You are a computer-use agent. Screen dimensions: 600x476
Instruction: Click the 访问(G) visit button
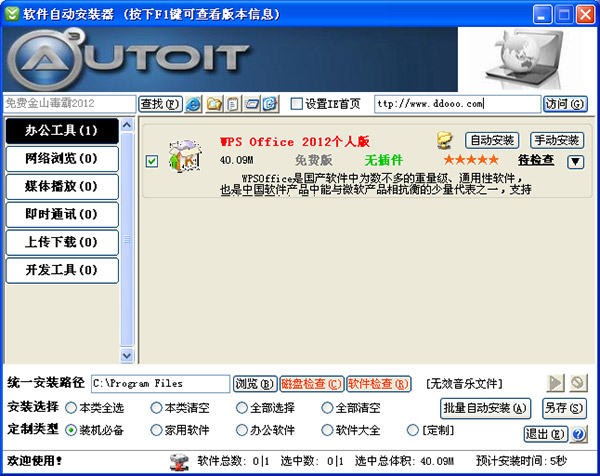click(x=565, y=104)
